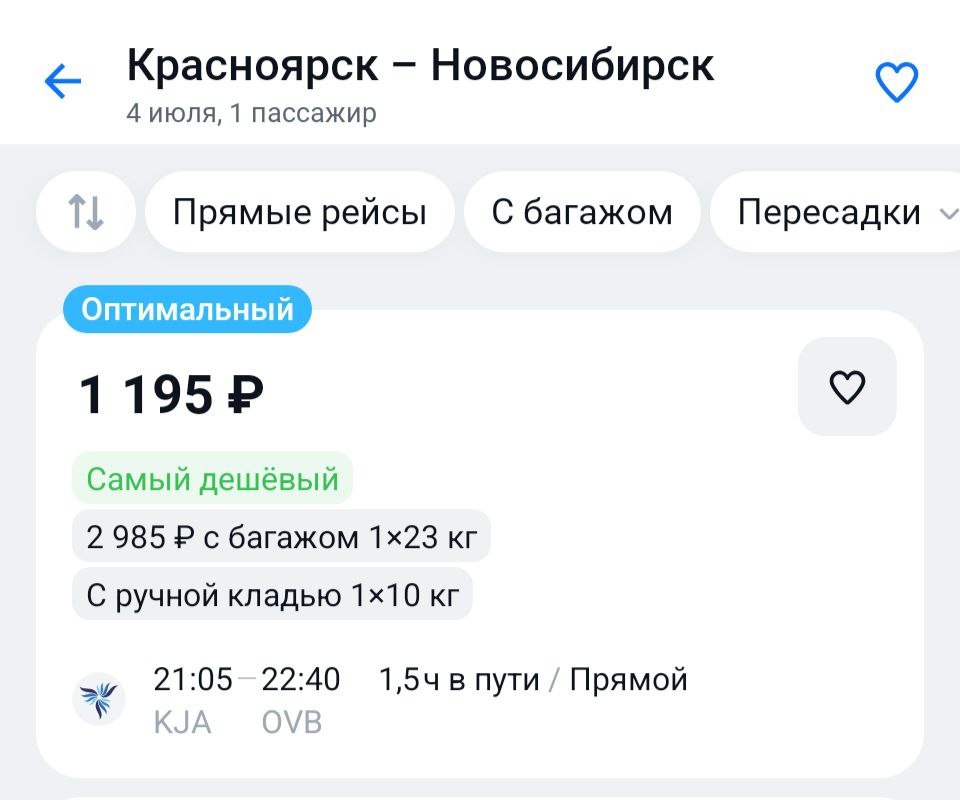Enable the С багажом filter
Screen dimensions: 960x800
582,212
